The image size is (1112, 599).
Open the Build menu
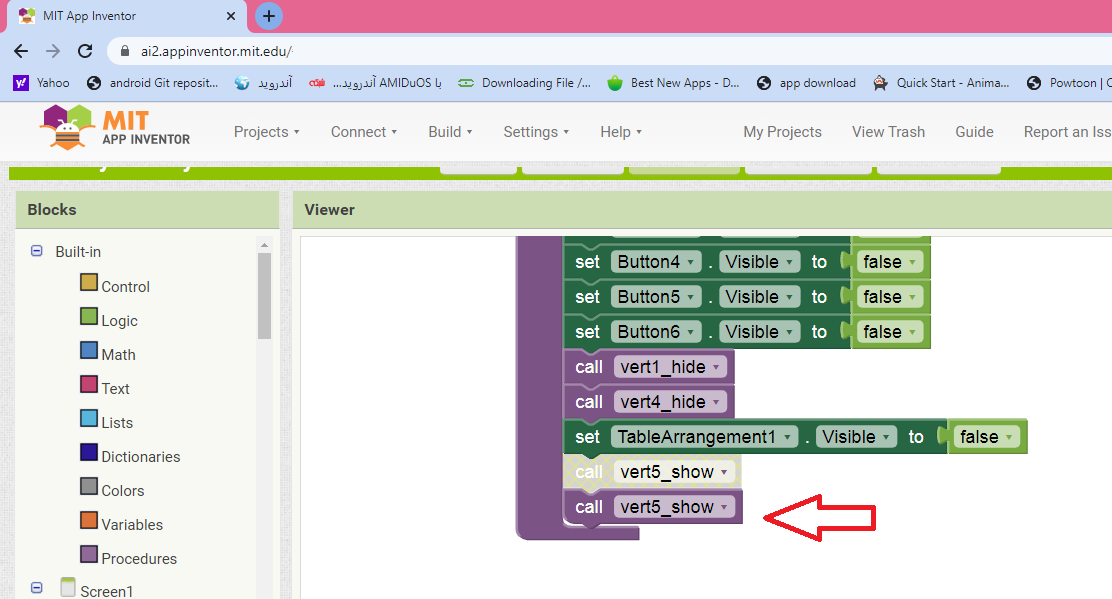450,132
